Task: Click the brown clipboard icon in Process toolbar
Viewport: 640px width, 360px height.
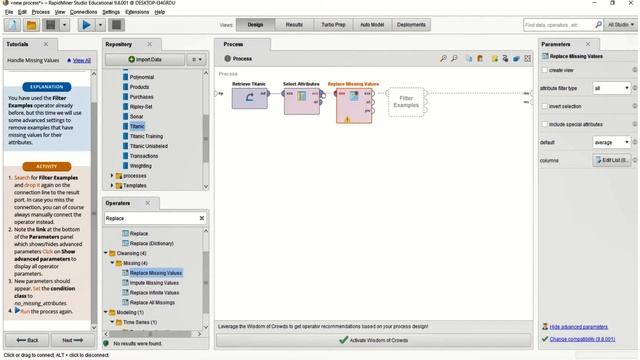Action: tap(480, 59)
